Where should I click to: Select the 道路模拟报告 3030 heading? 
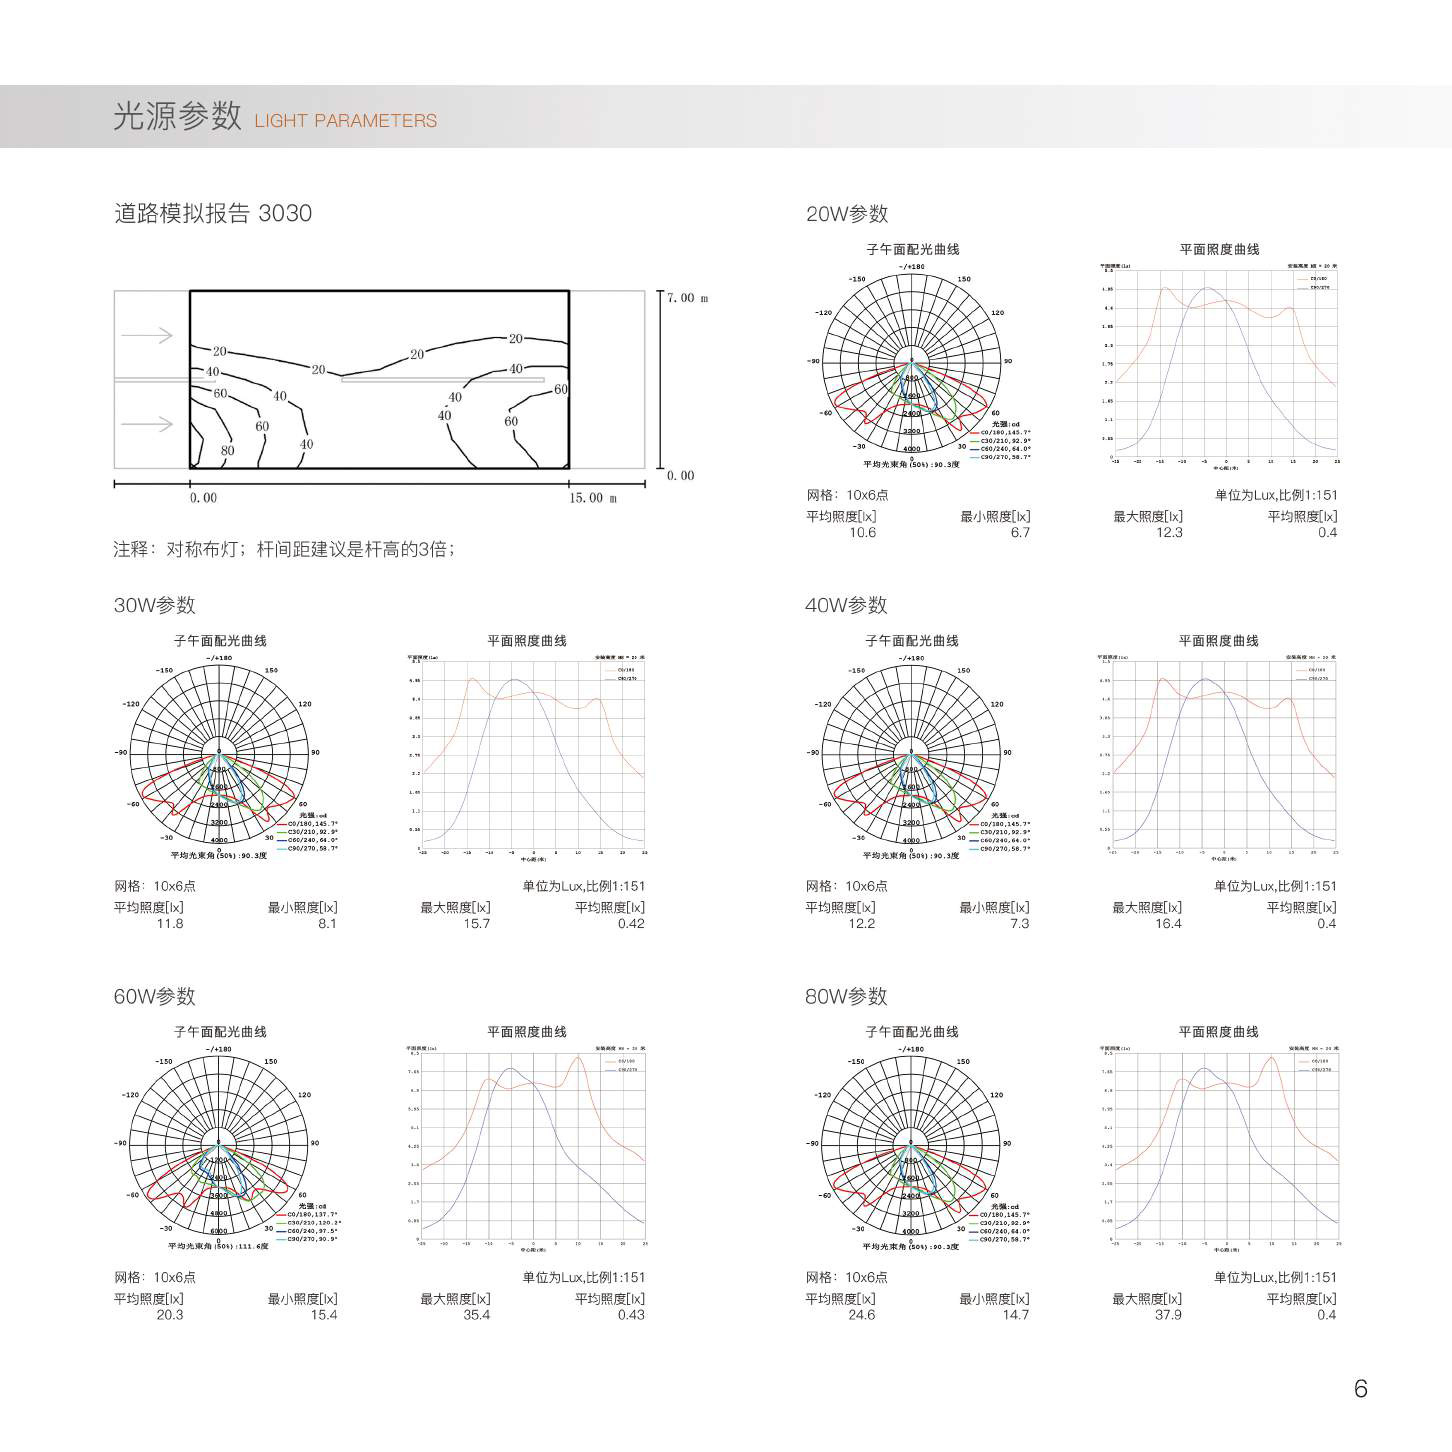click(x=213, y=213)
